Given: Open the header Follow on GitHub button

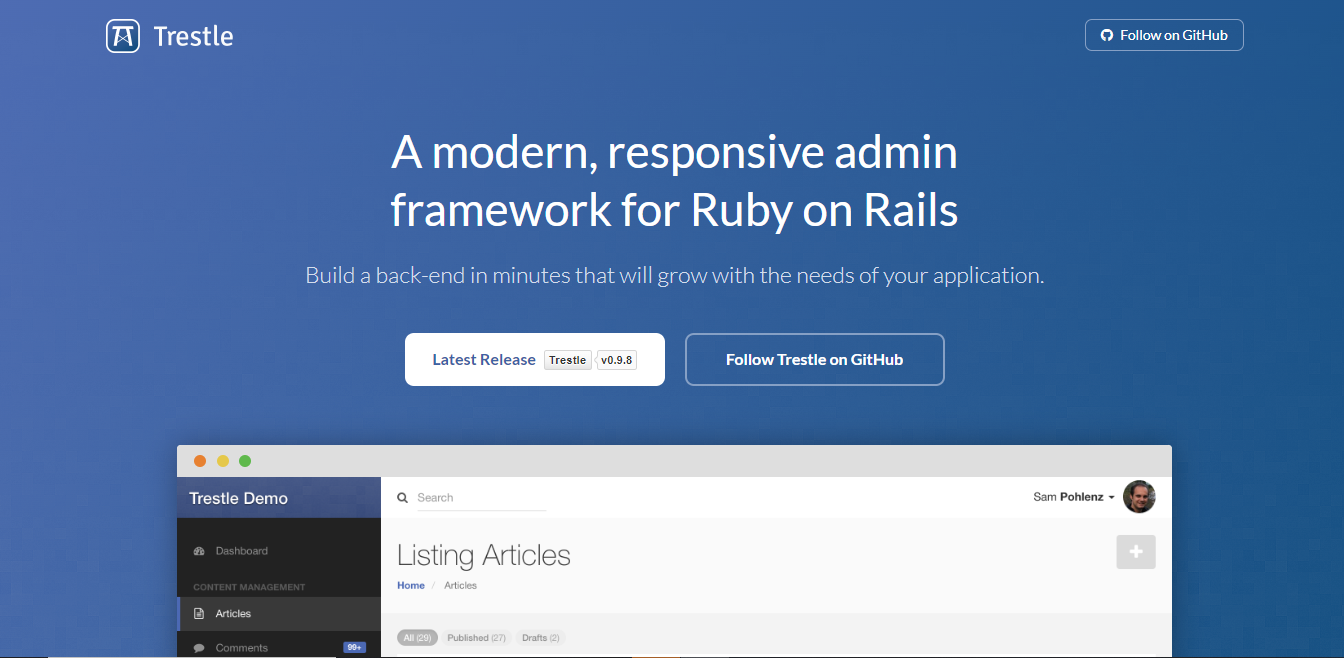Looking at the screenshot, I should 1164,35.
